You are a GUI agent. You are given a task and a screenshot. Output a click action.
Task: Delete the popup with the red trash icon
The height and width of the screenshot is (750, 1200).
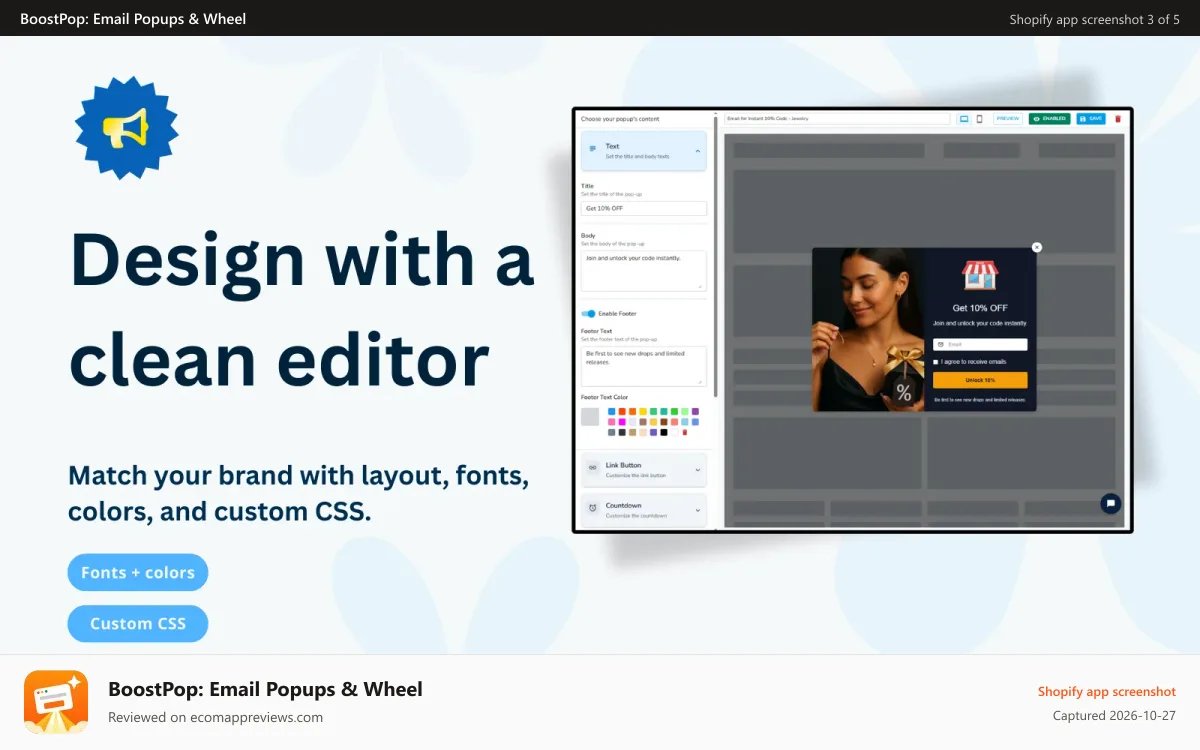pyautogui.click(x=1118, y=118)
